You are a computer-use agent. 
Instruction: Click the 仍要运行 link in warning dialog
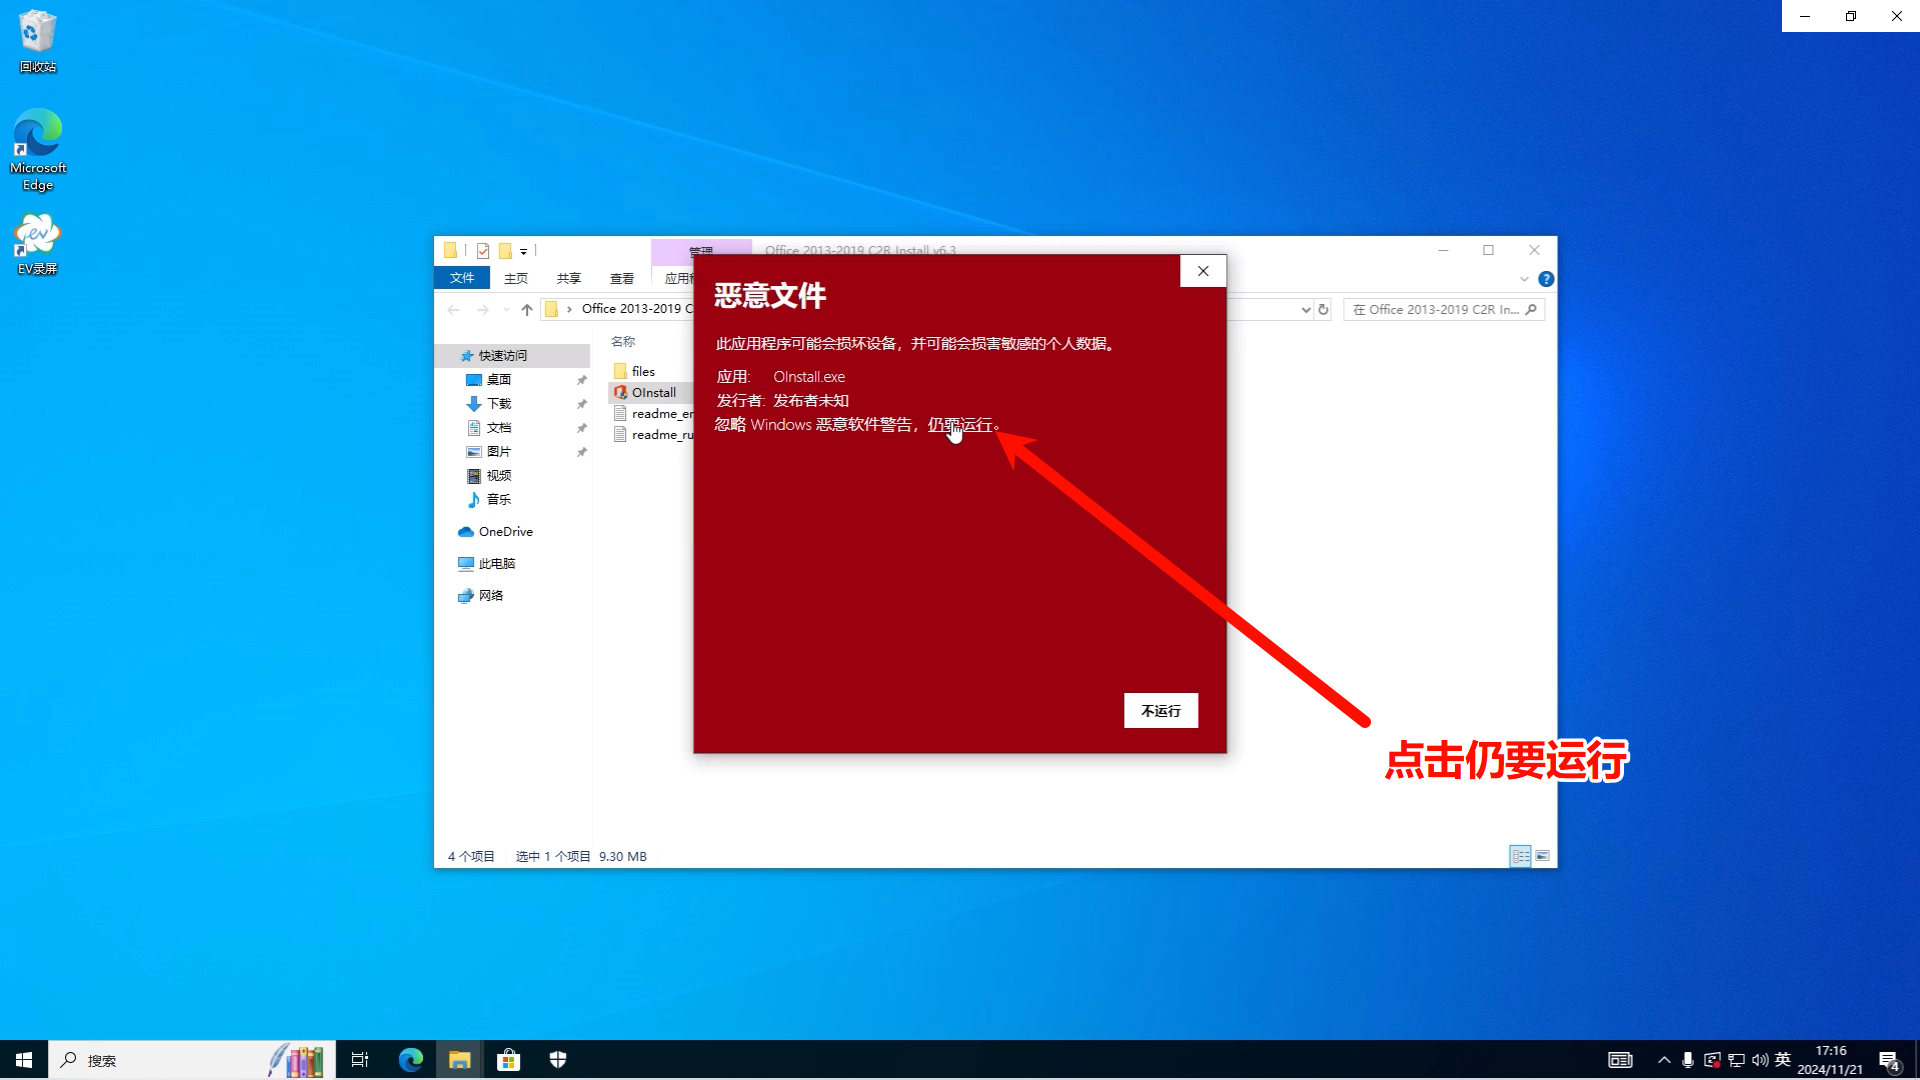(960, 425)
